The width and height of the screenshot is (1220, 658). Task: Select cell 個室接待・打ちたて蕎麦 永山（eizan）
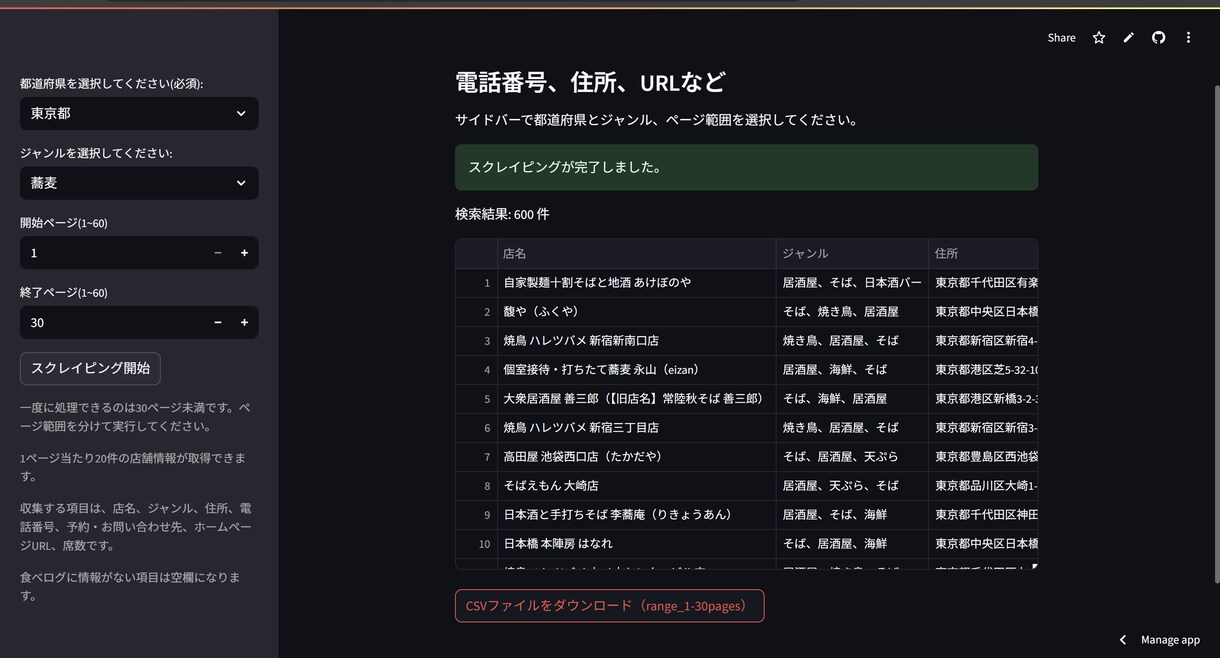click(x=636, y=370)
